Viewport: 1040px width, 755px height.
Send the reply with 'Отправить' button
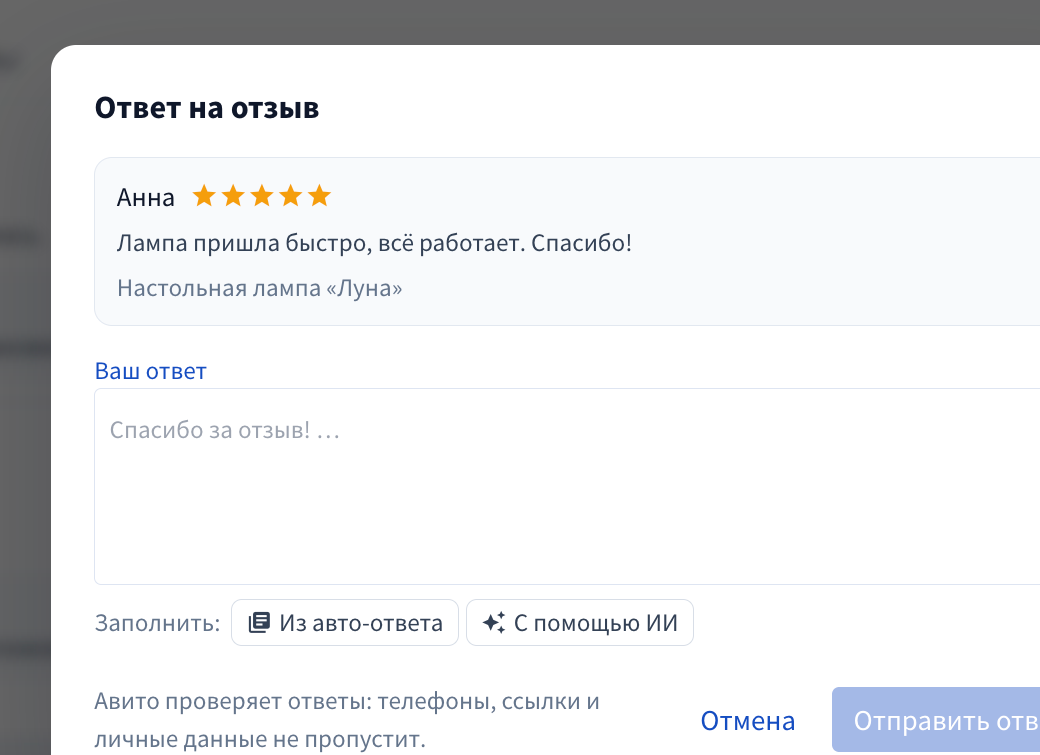[x=936, y=720]
